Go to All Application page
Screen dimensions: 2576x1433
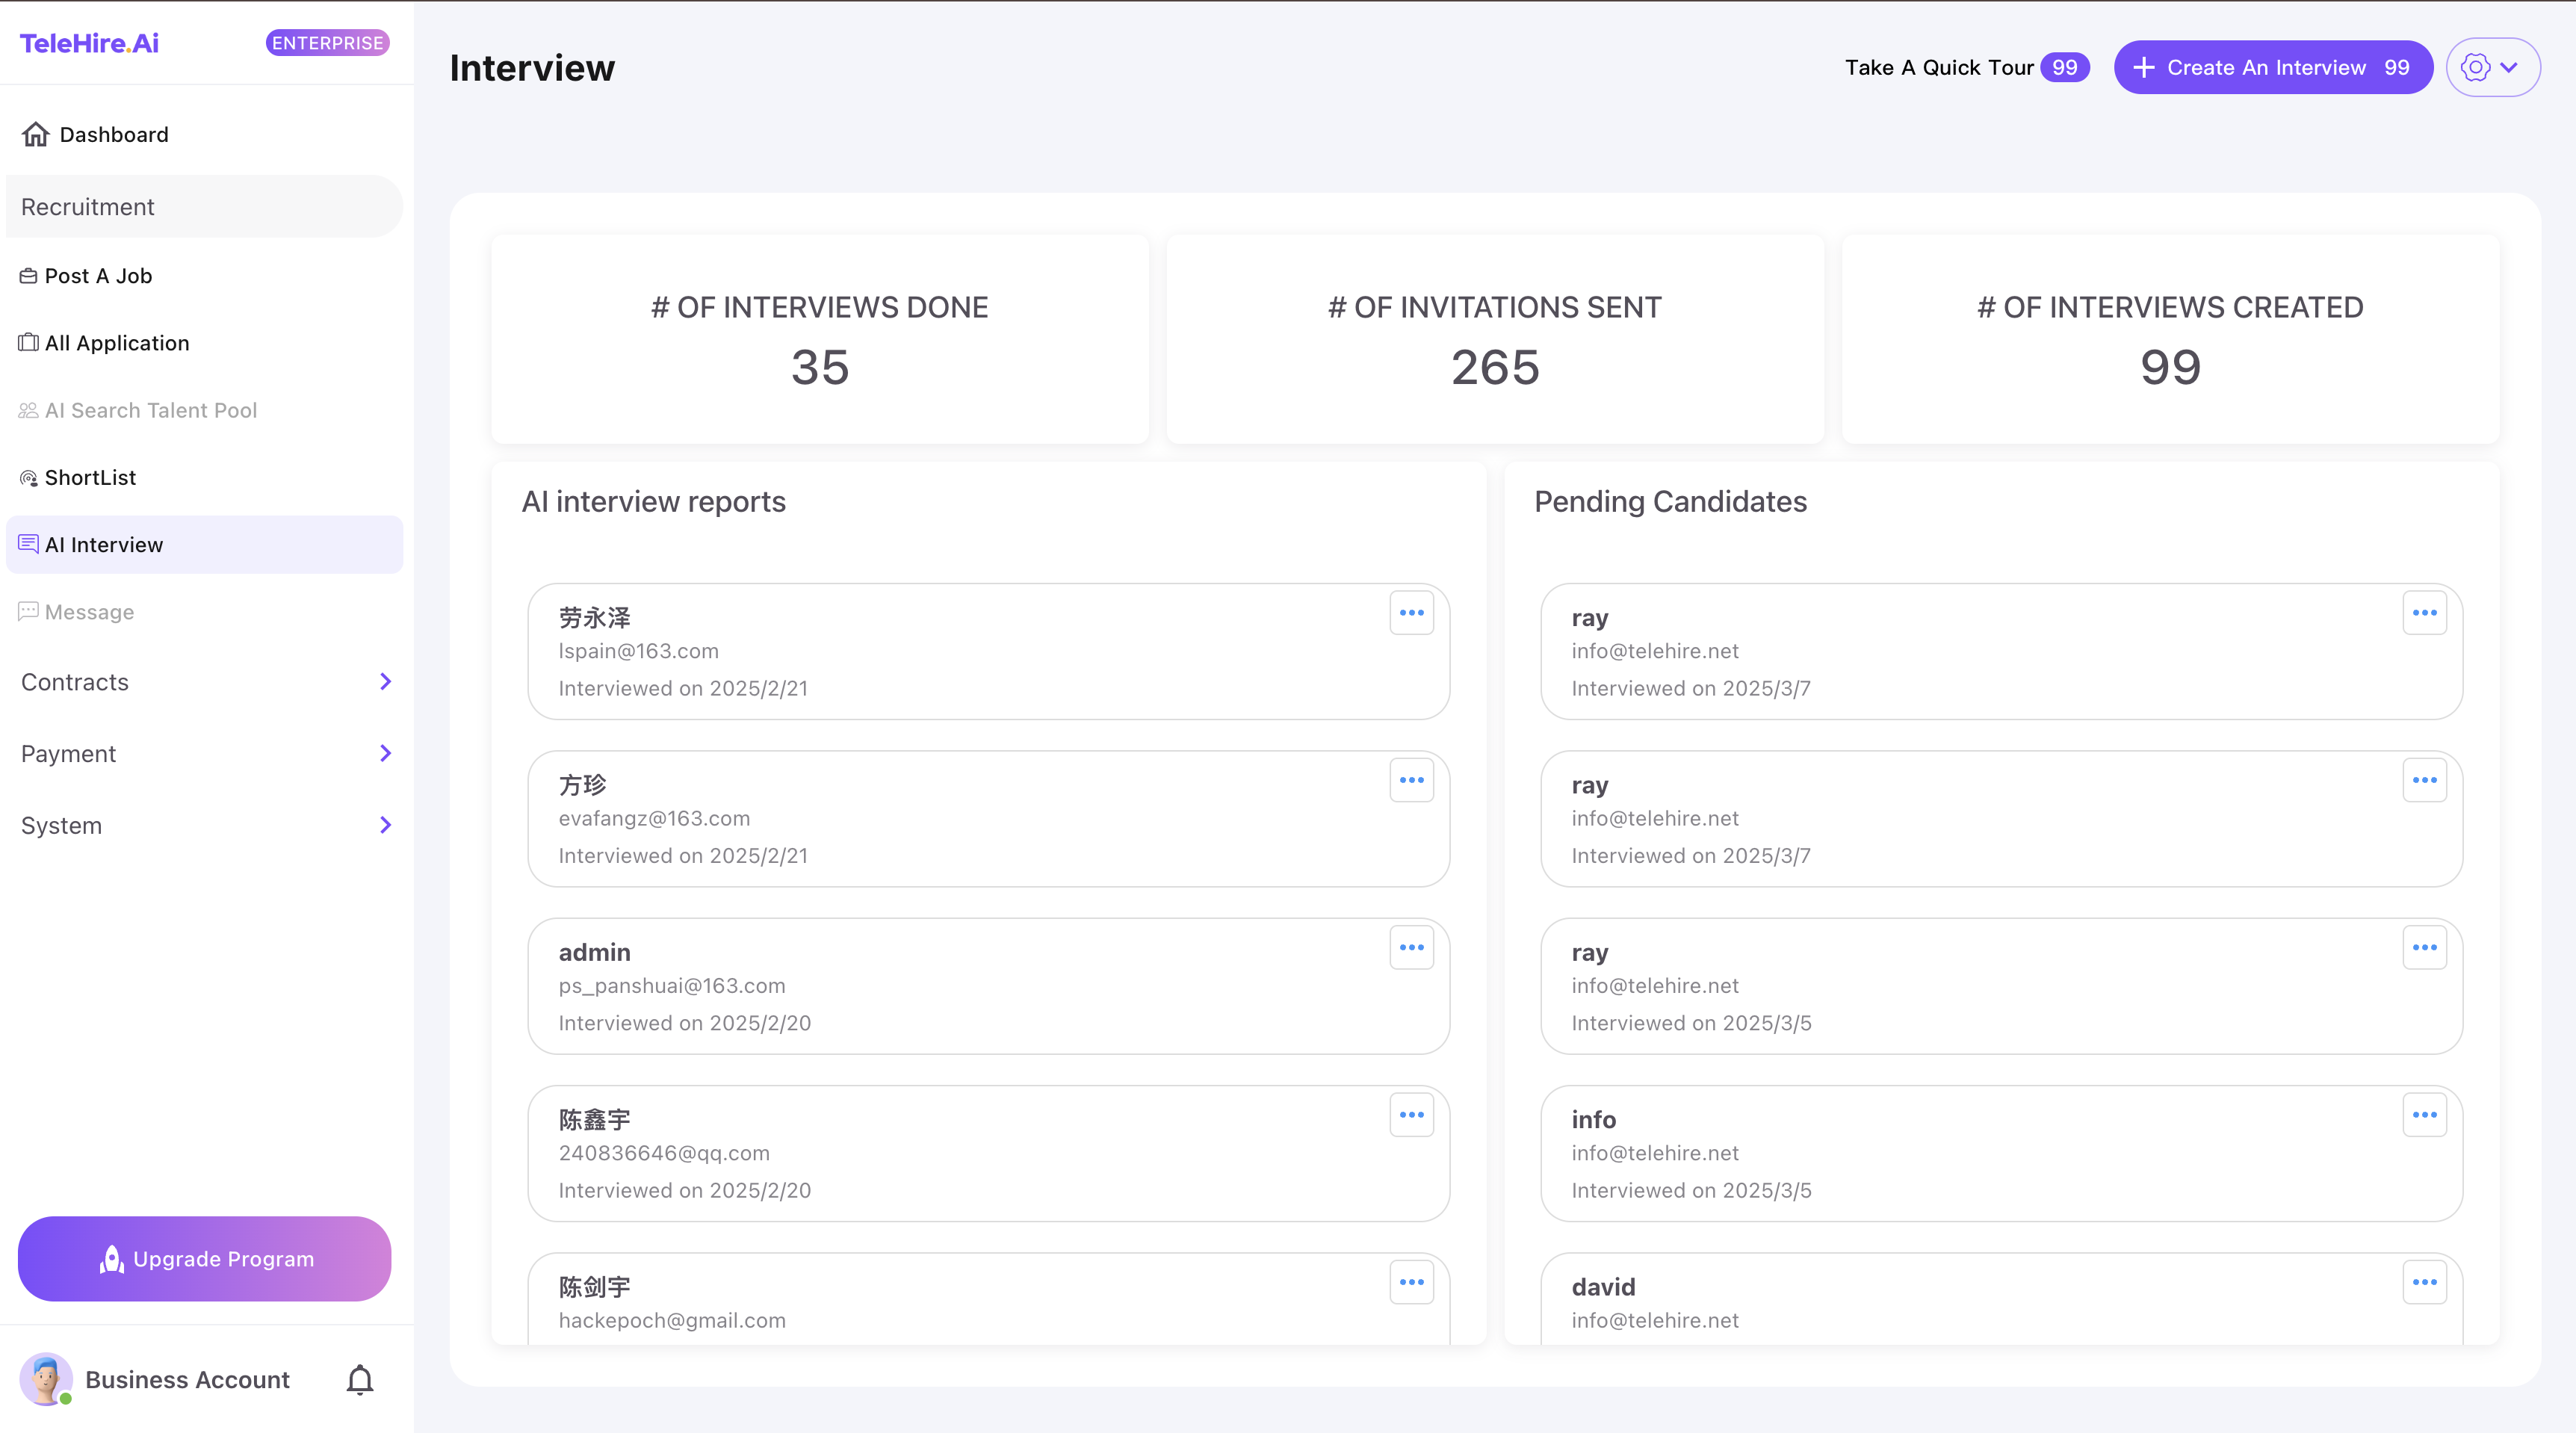click(117, 343)
